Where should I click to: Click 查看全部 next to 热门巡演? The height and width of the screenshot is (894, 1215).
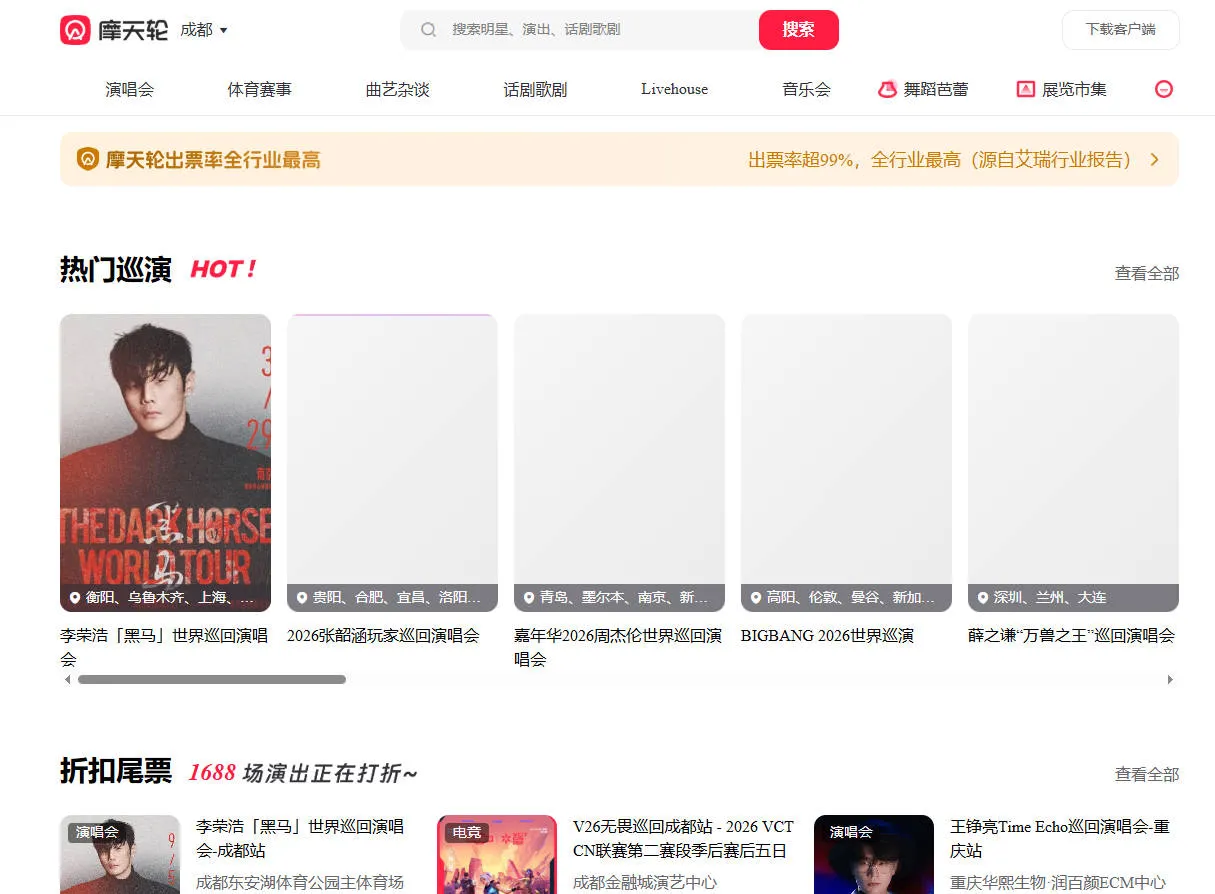(1147, 273)
